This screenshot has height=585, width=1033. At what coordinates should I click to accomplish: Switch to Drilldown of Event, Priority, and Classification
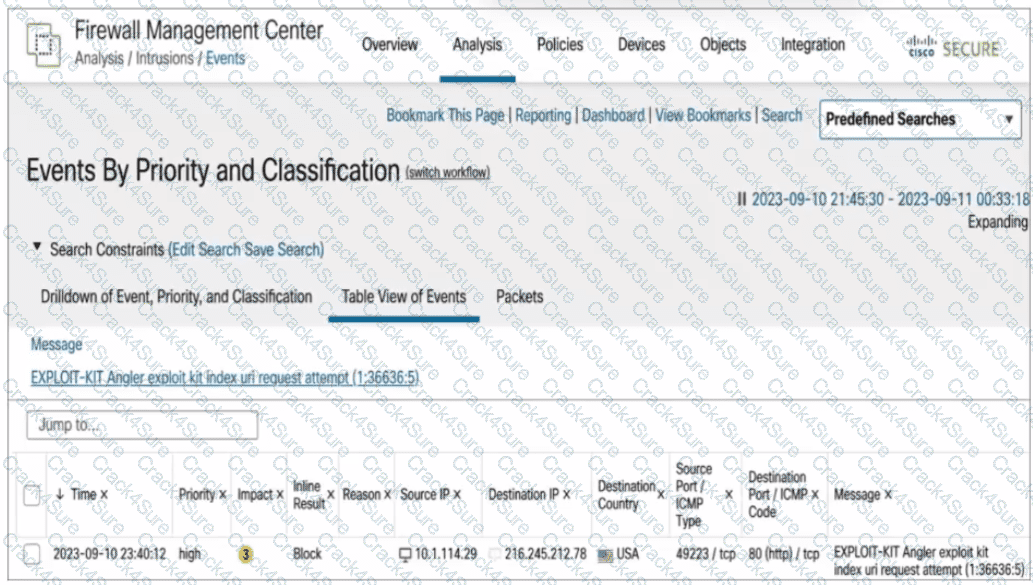coord(177,296)
